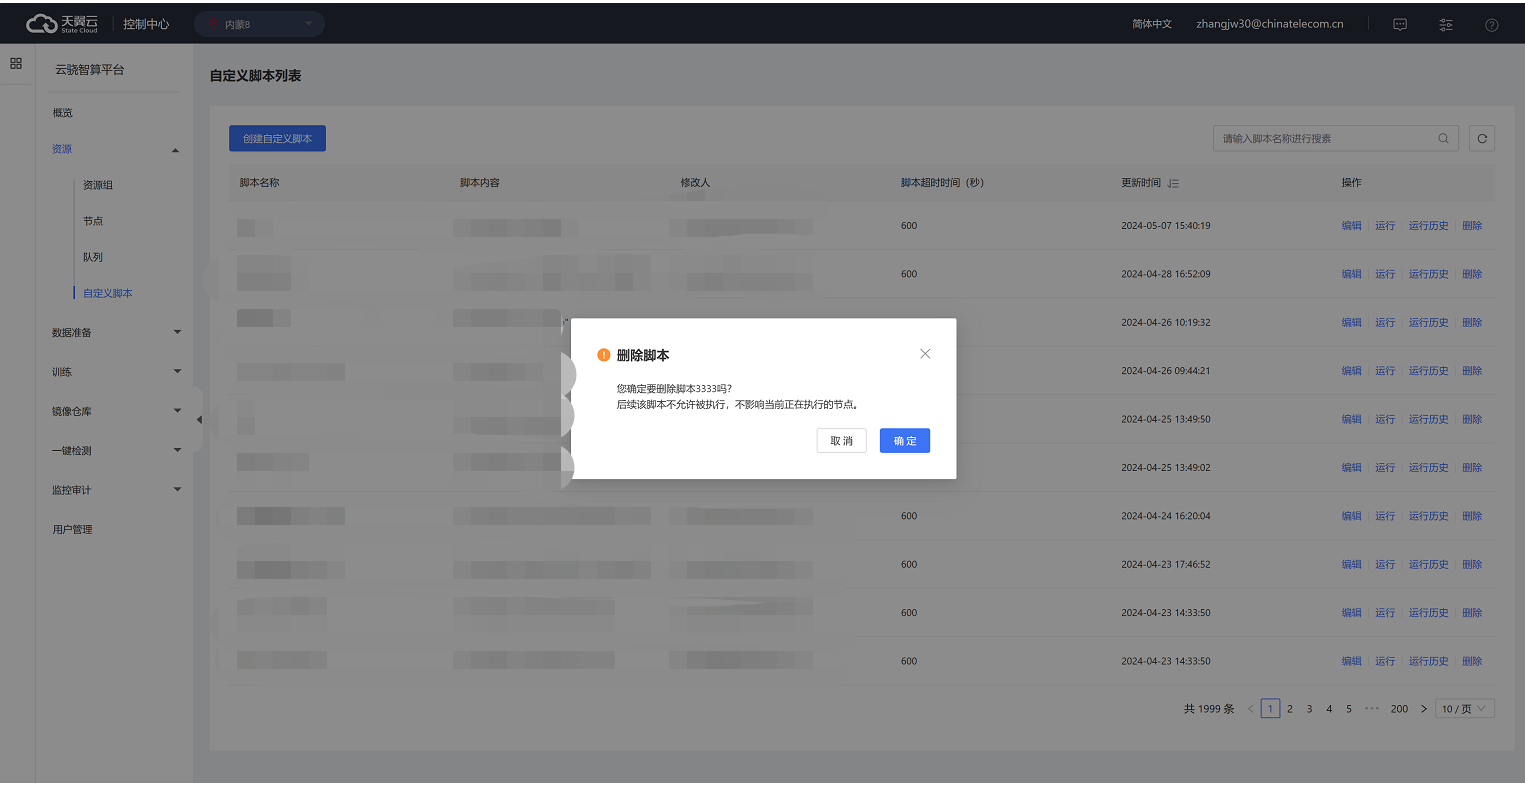
Task: Click 运行历史 for the 2024-04-28 16:52:09 row
Action: 1429,274
